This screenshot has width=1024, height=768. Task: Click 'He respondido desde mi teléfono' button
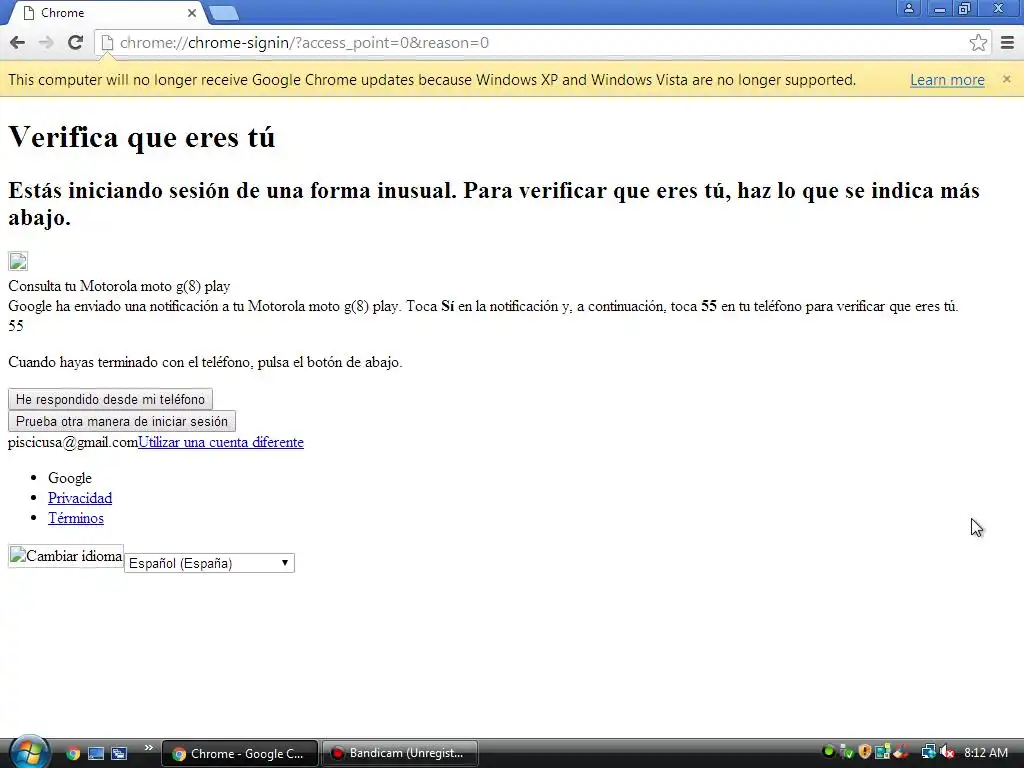click(110, 399)
